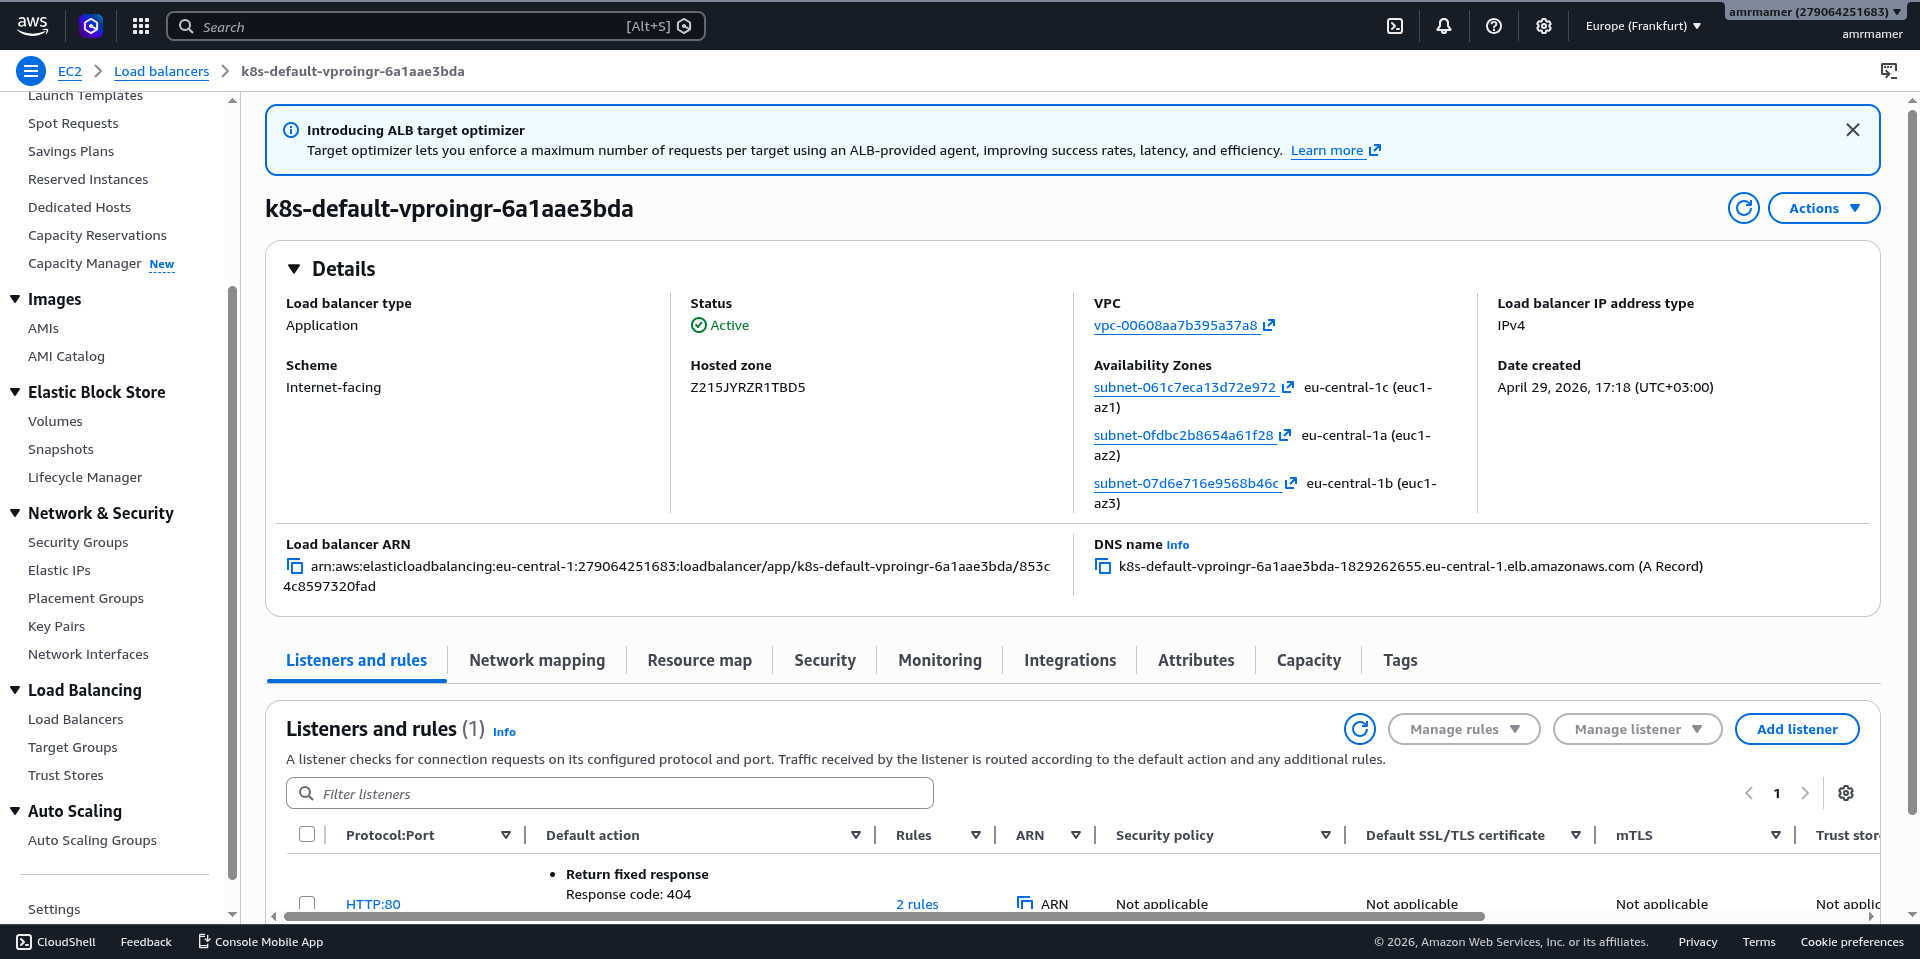The height and width of the screenshot is (959, 1920).
Task: Go to next listeners page arrow
Action: pos(1805,793)
